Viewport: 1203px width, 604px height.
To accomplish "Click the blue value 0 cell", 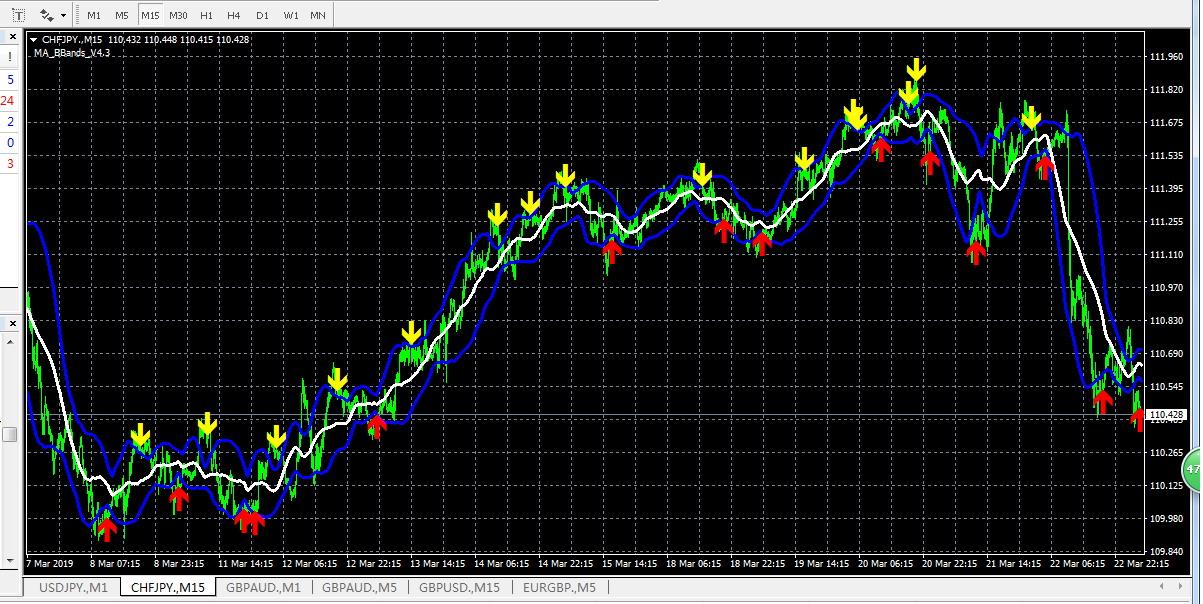I will click(10, 143).
